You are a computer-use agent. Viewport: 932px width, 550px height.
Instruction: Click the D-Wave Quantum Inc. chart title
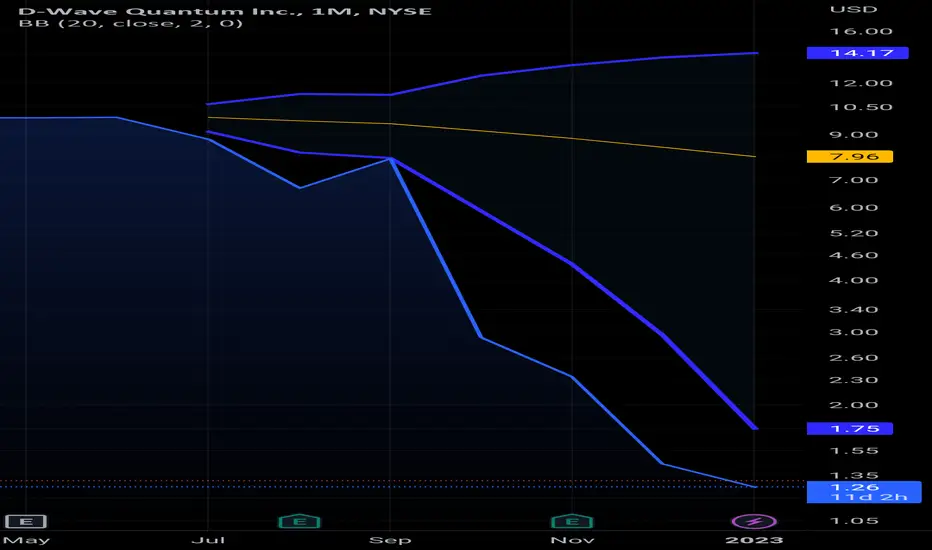click(x=225, y=11)
